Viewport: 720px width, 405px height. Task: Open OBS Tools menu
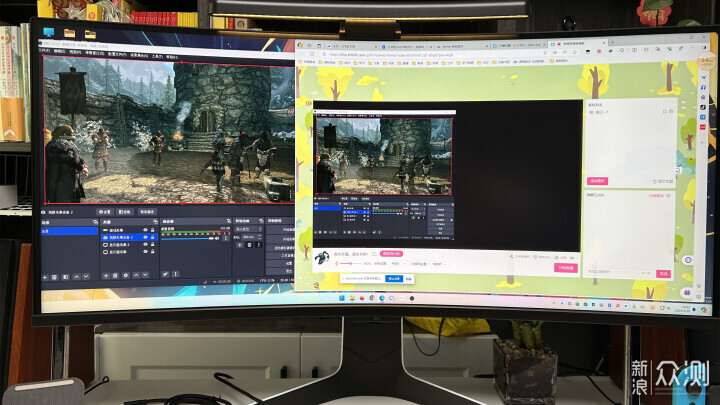tap(157, 56)
